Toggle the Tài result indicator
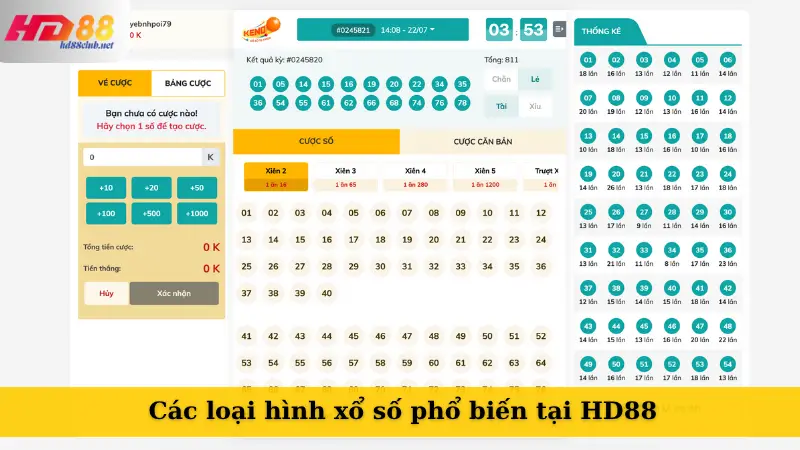Image resolution: width=800 pixels, height=450 pixels. pos(501,106)
